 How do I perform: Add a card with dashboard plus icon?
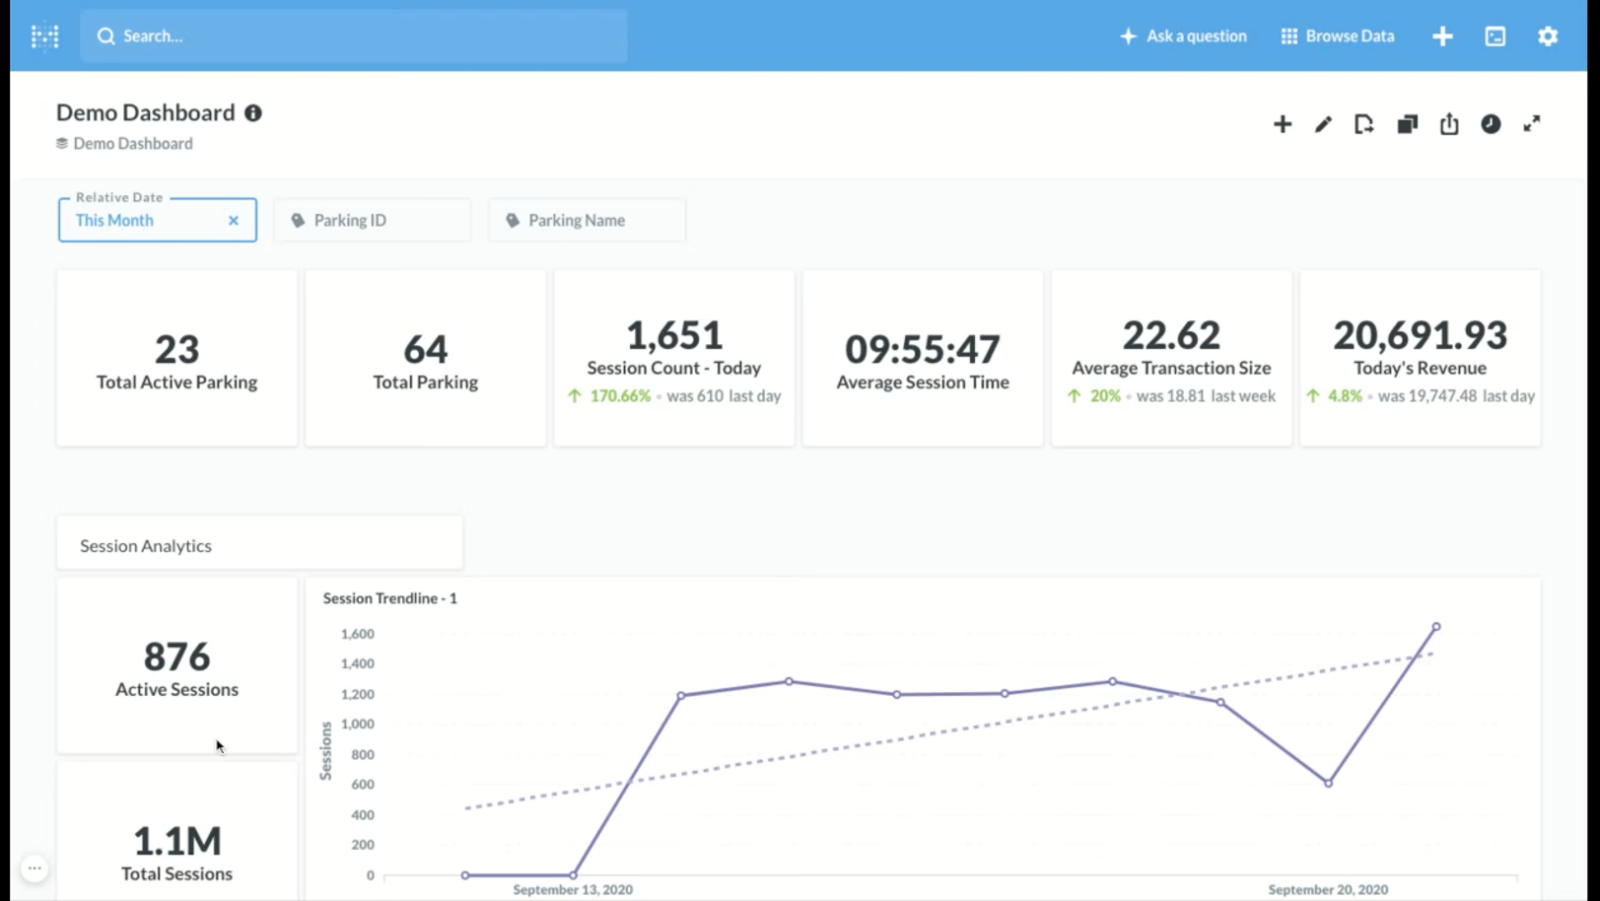1282,124
